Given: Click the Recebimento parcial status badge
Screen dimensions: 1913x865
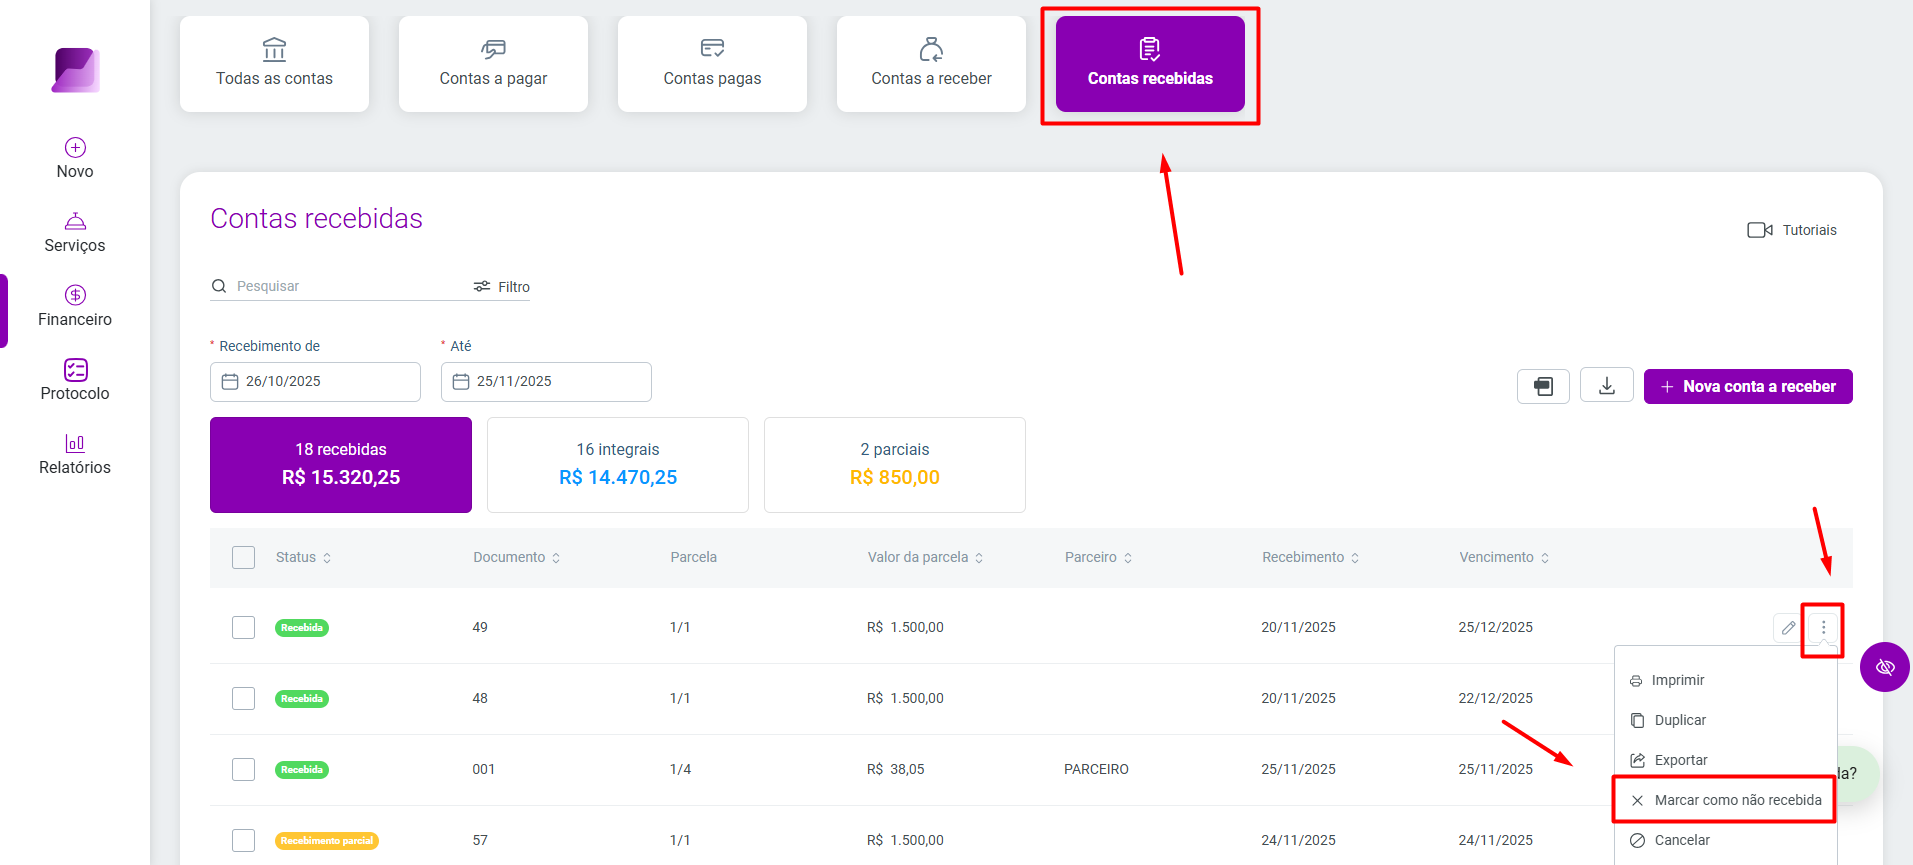Looking at the screenshot, I should coord(327,841).
